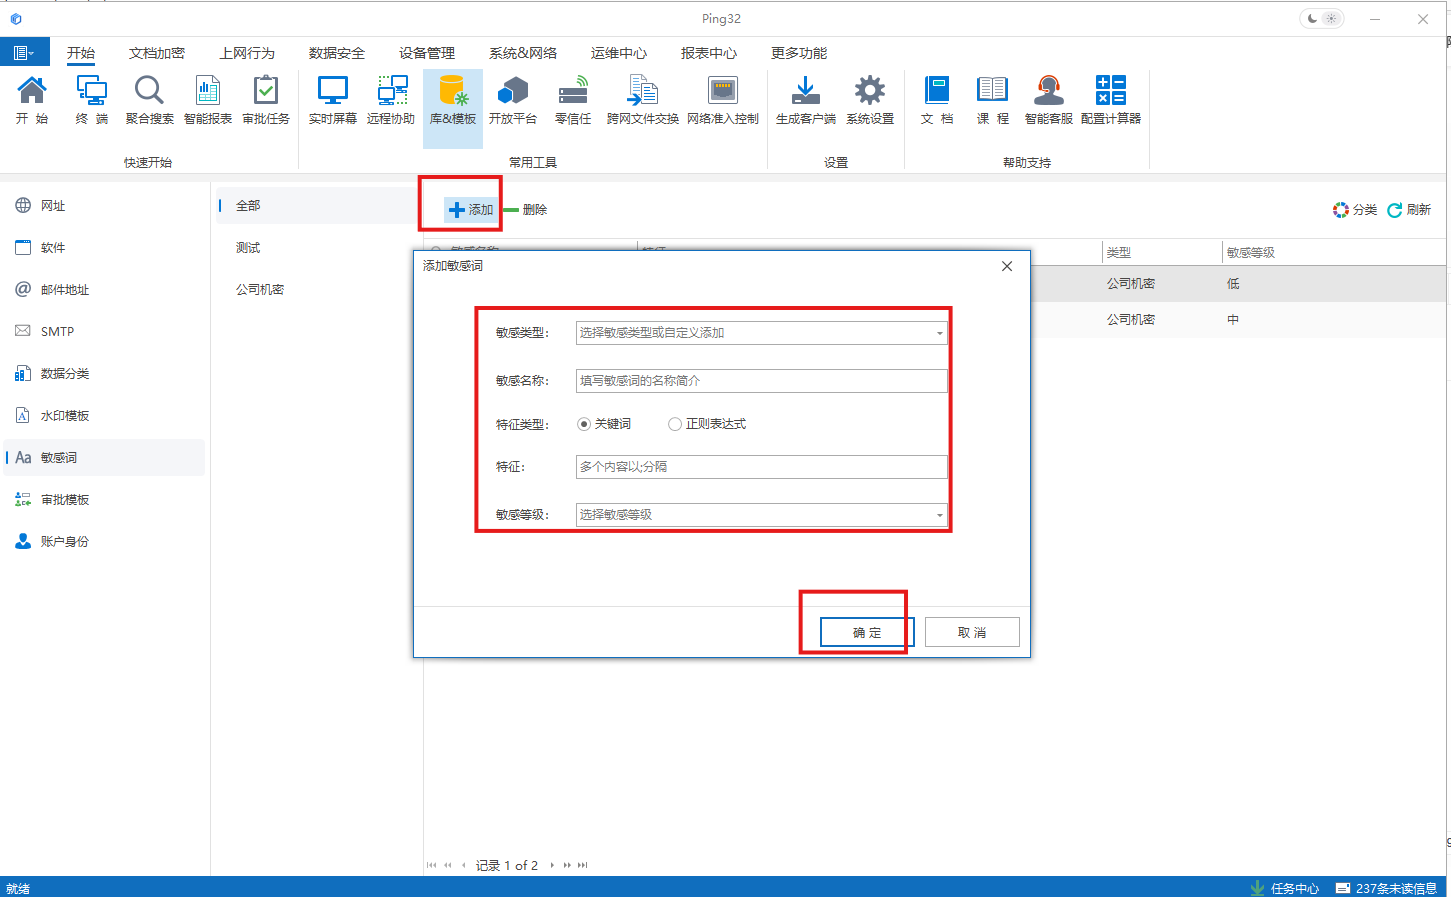1451x897 pixels.
Task: Contact 智能客服 smart support
Action: pyautogui.click(x=1047, y=99)
